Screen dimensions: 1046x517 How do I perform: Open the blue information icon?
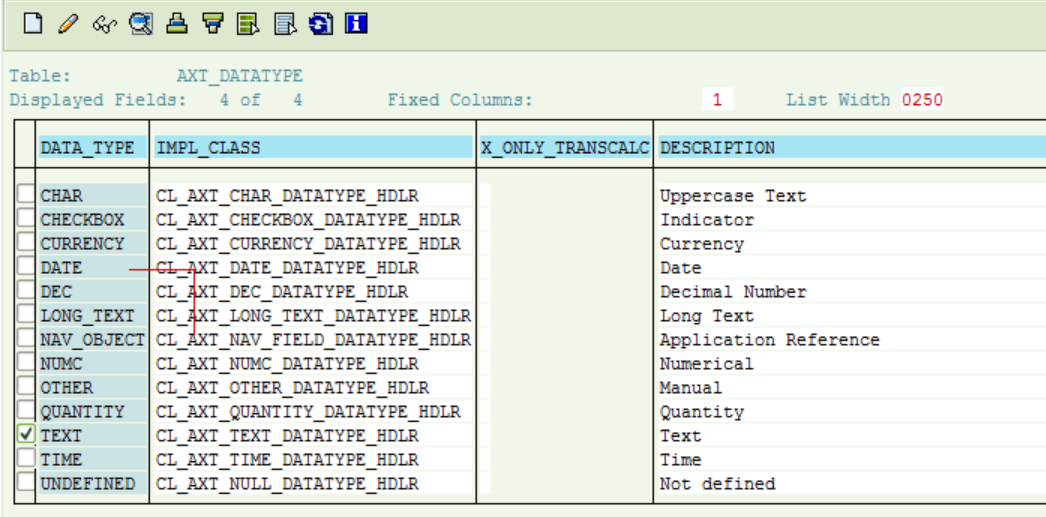pyautogui.click(x=357, y=25)
